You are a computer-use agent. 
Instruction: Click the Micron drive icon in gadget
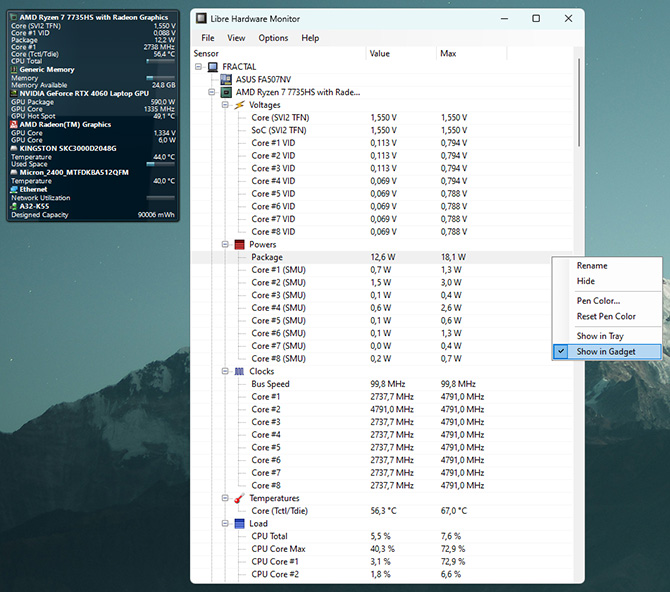click(x=14, y=172)
